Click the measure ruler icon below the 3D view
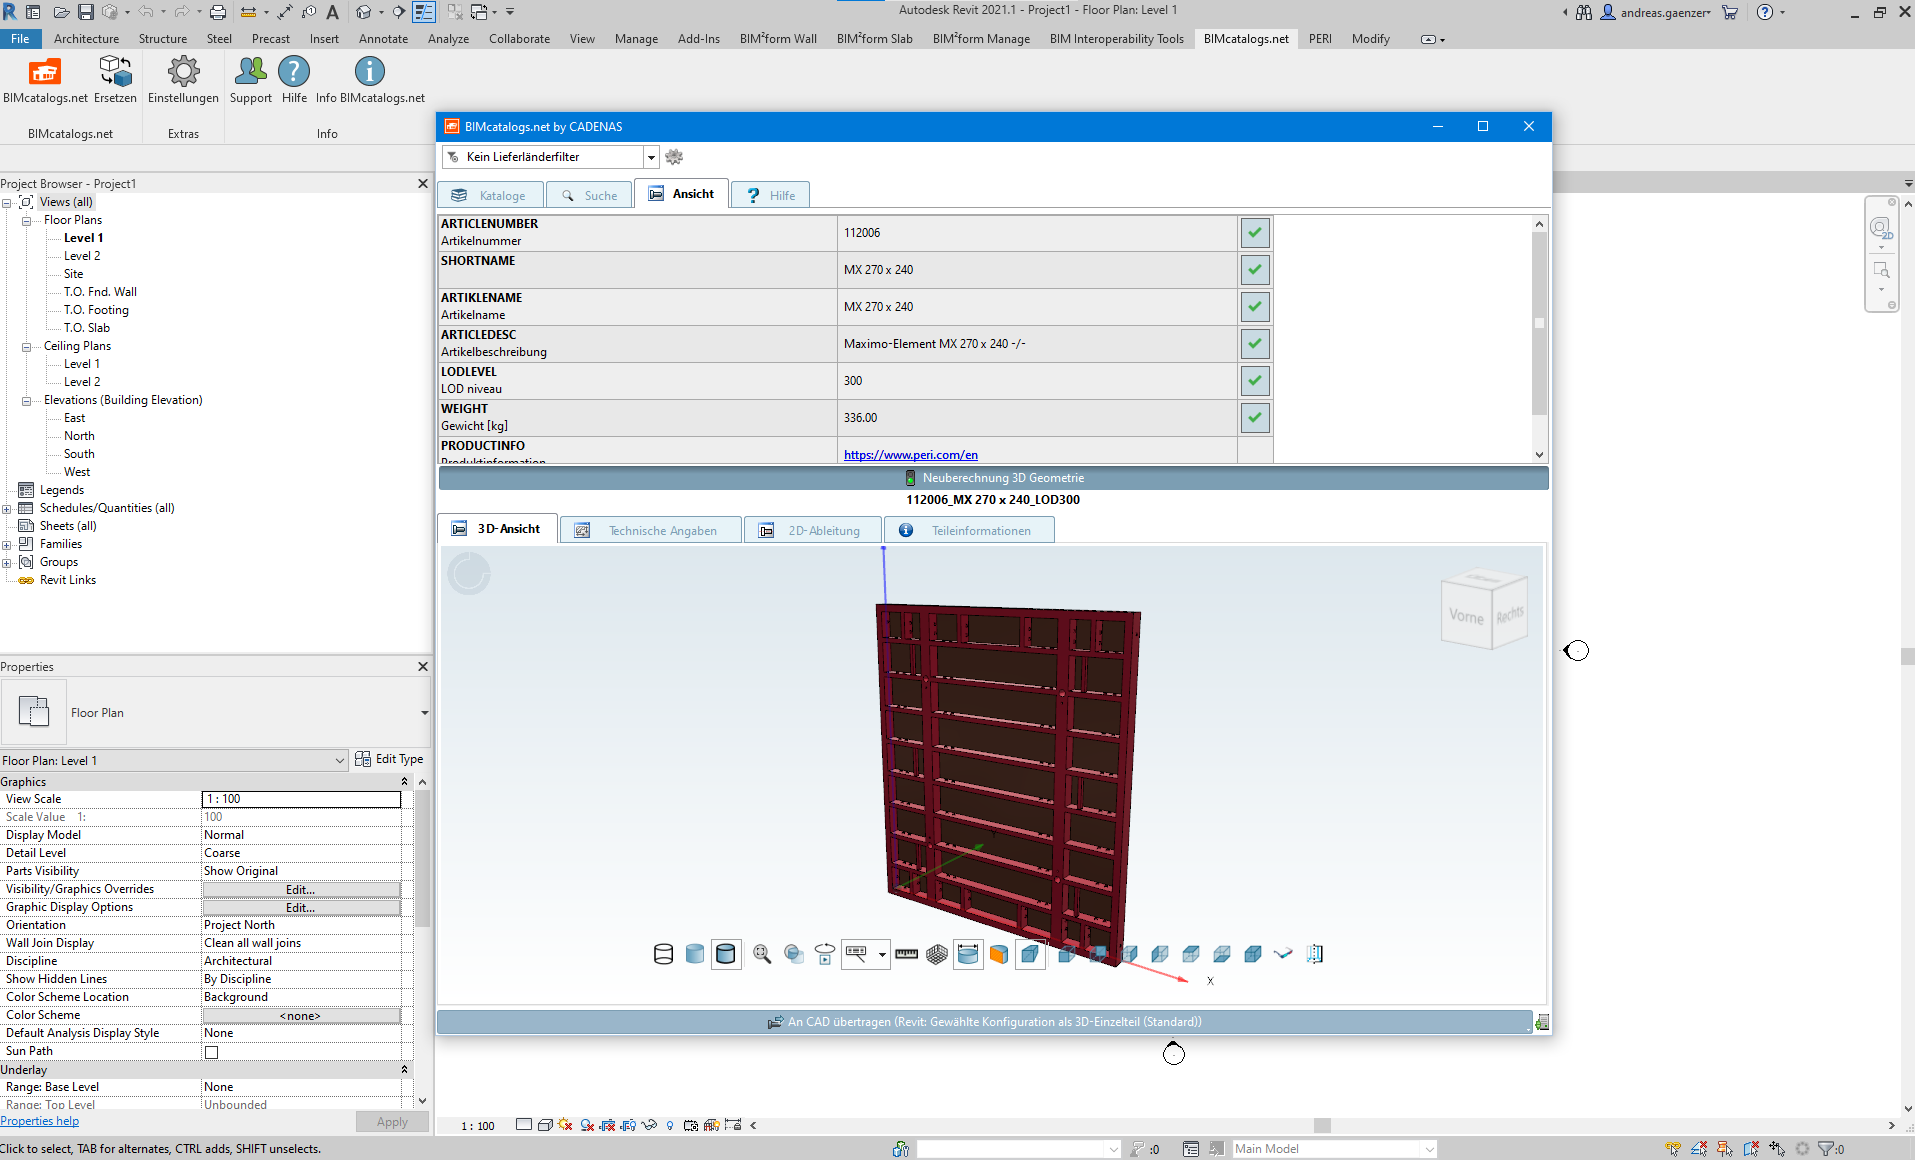 [906, 955]
